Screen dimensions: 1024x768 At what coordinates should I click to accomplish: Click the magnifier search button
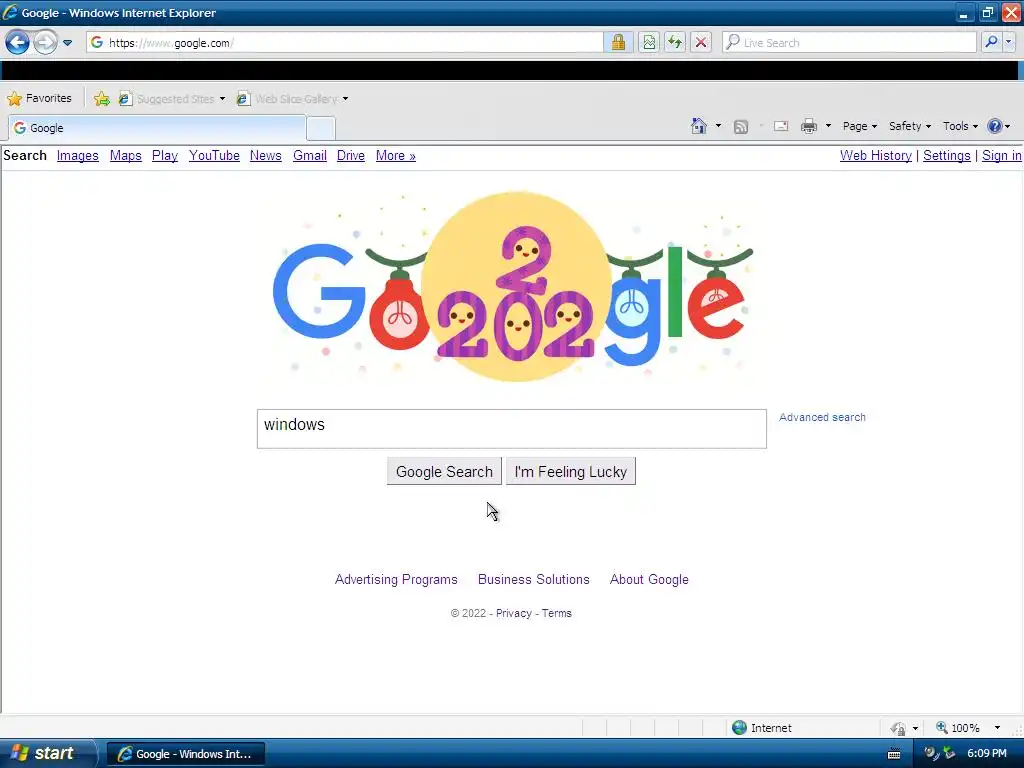pyautogui.click(x=991, y=42)
